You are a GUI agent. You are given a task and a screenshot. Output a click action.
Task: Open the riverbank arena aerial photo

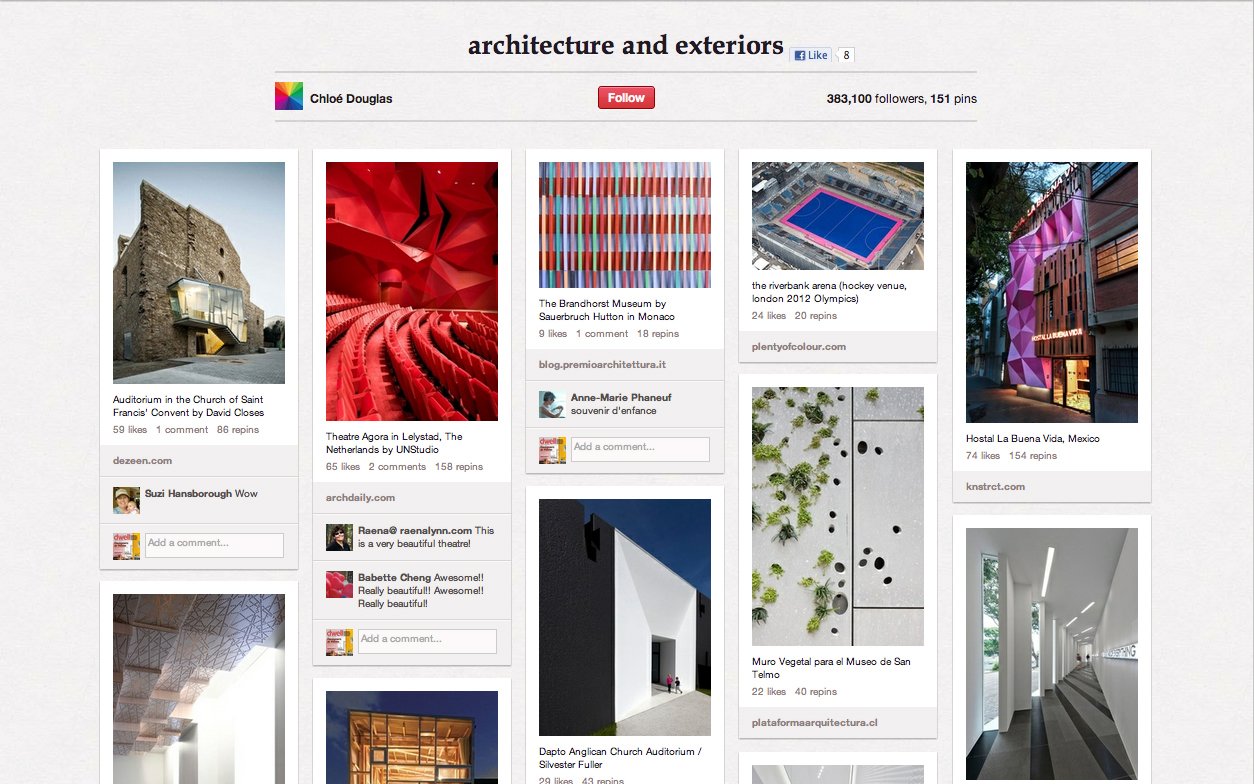(837, 215)
